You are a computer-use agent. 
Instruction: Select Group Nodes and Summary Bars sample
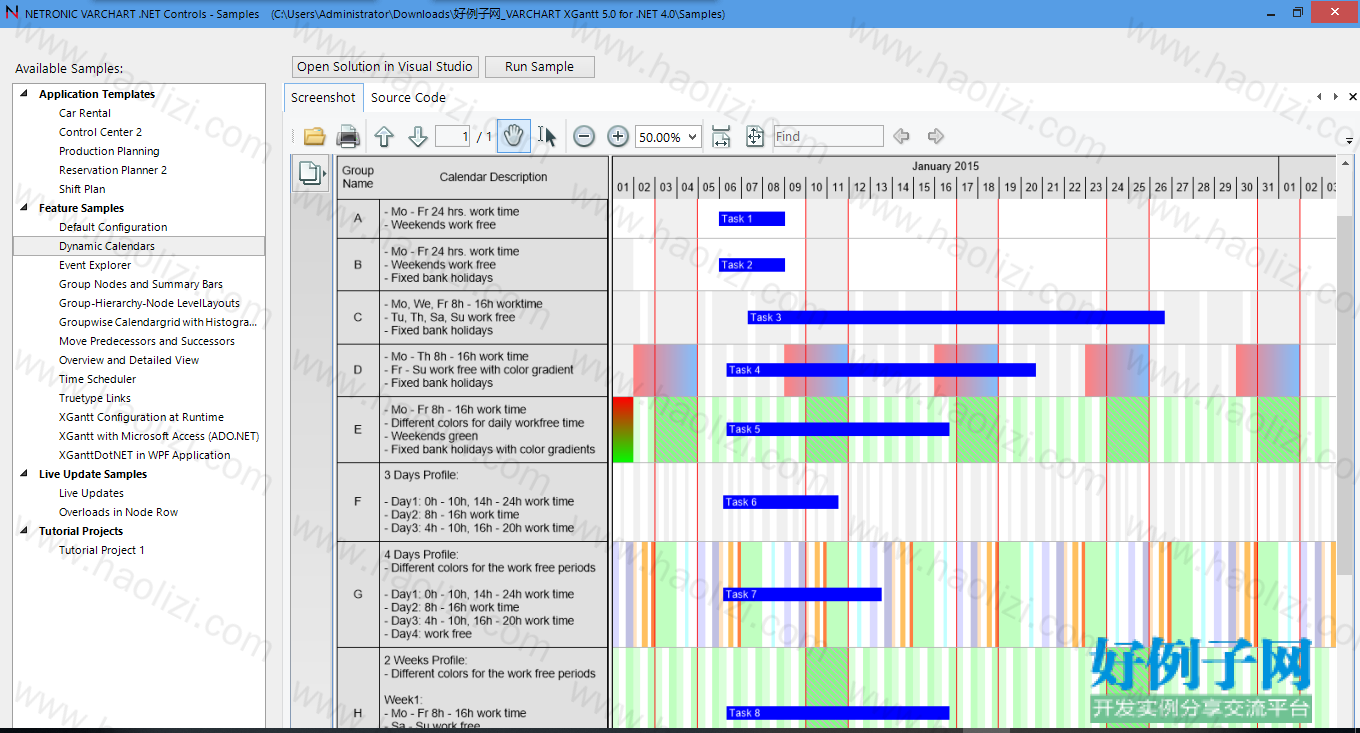(x=141, y=284)
